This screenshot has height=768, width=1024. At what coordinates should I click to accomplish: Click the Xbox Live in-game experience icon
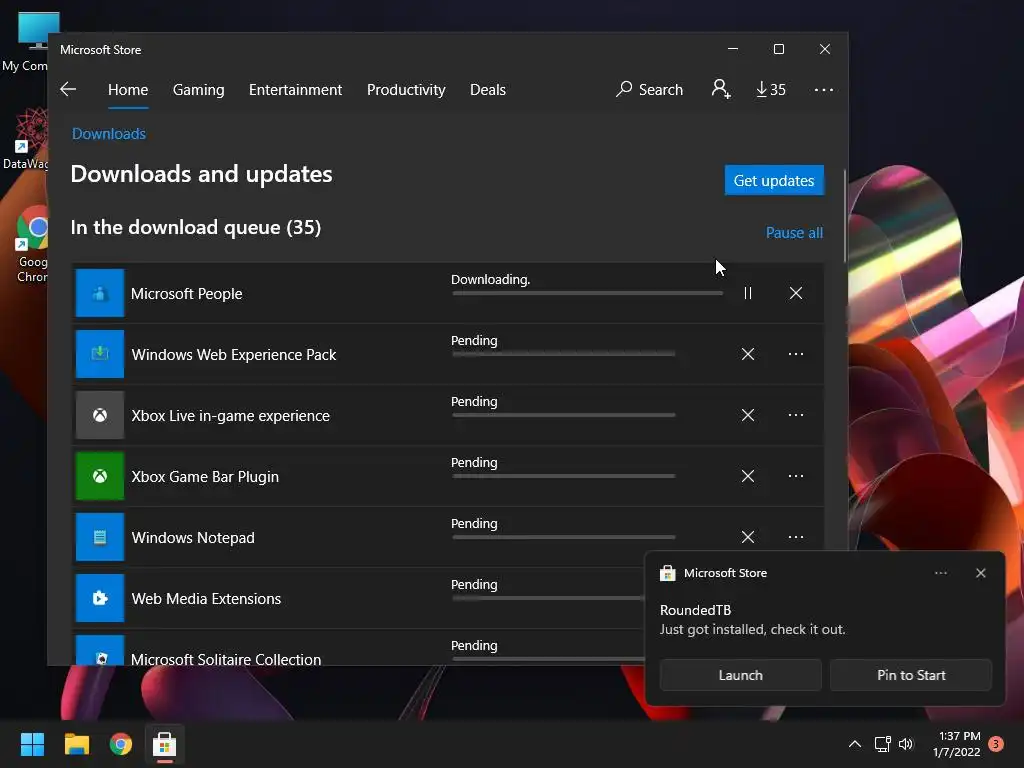click(100, 415)
